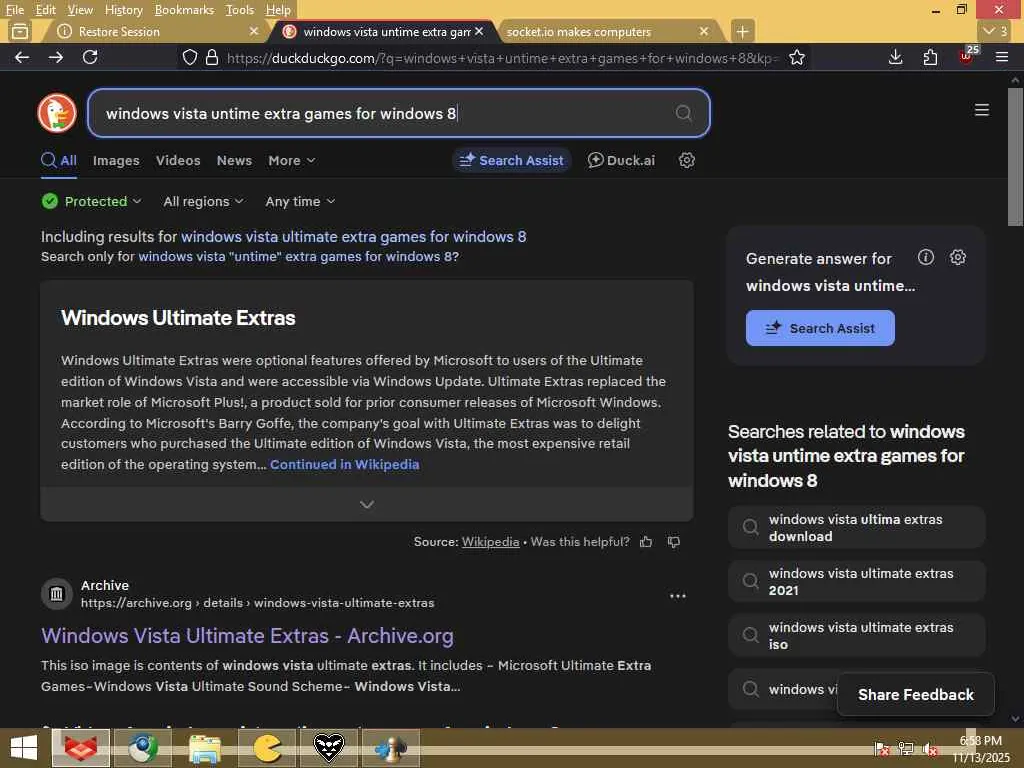Expand the More search categories dropdown
Viewport: 1024px width, 768px height.
click(291, 160)
